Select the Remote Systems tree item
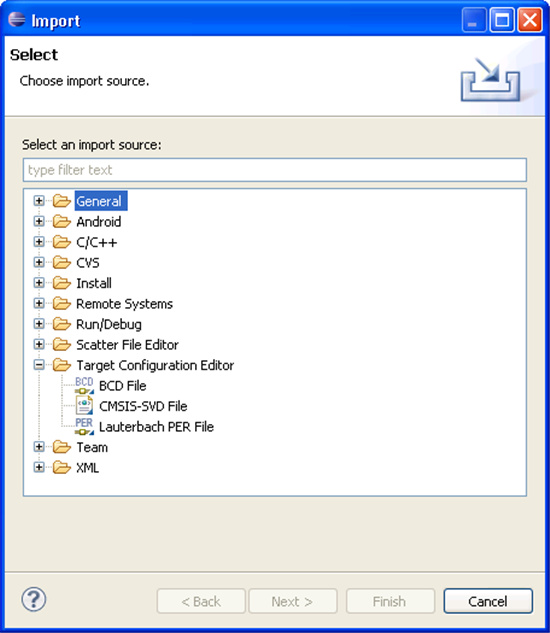This screenshot has width=550, height=633. [x=124, y=304]
